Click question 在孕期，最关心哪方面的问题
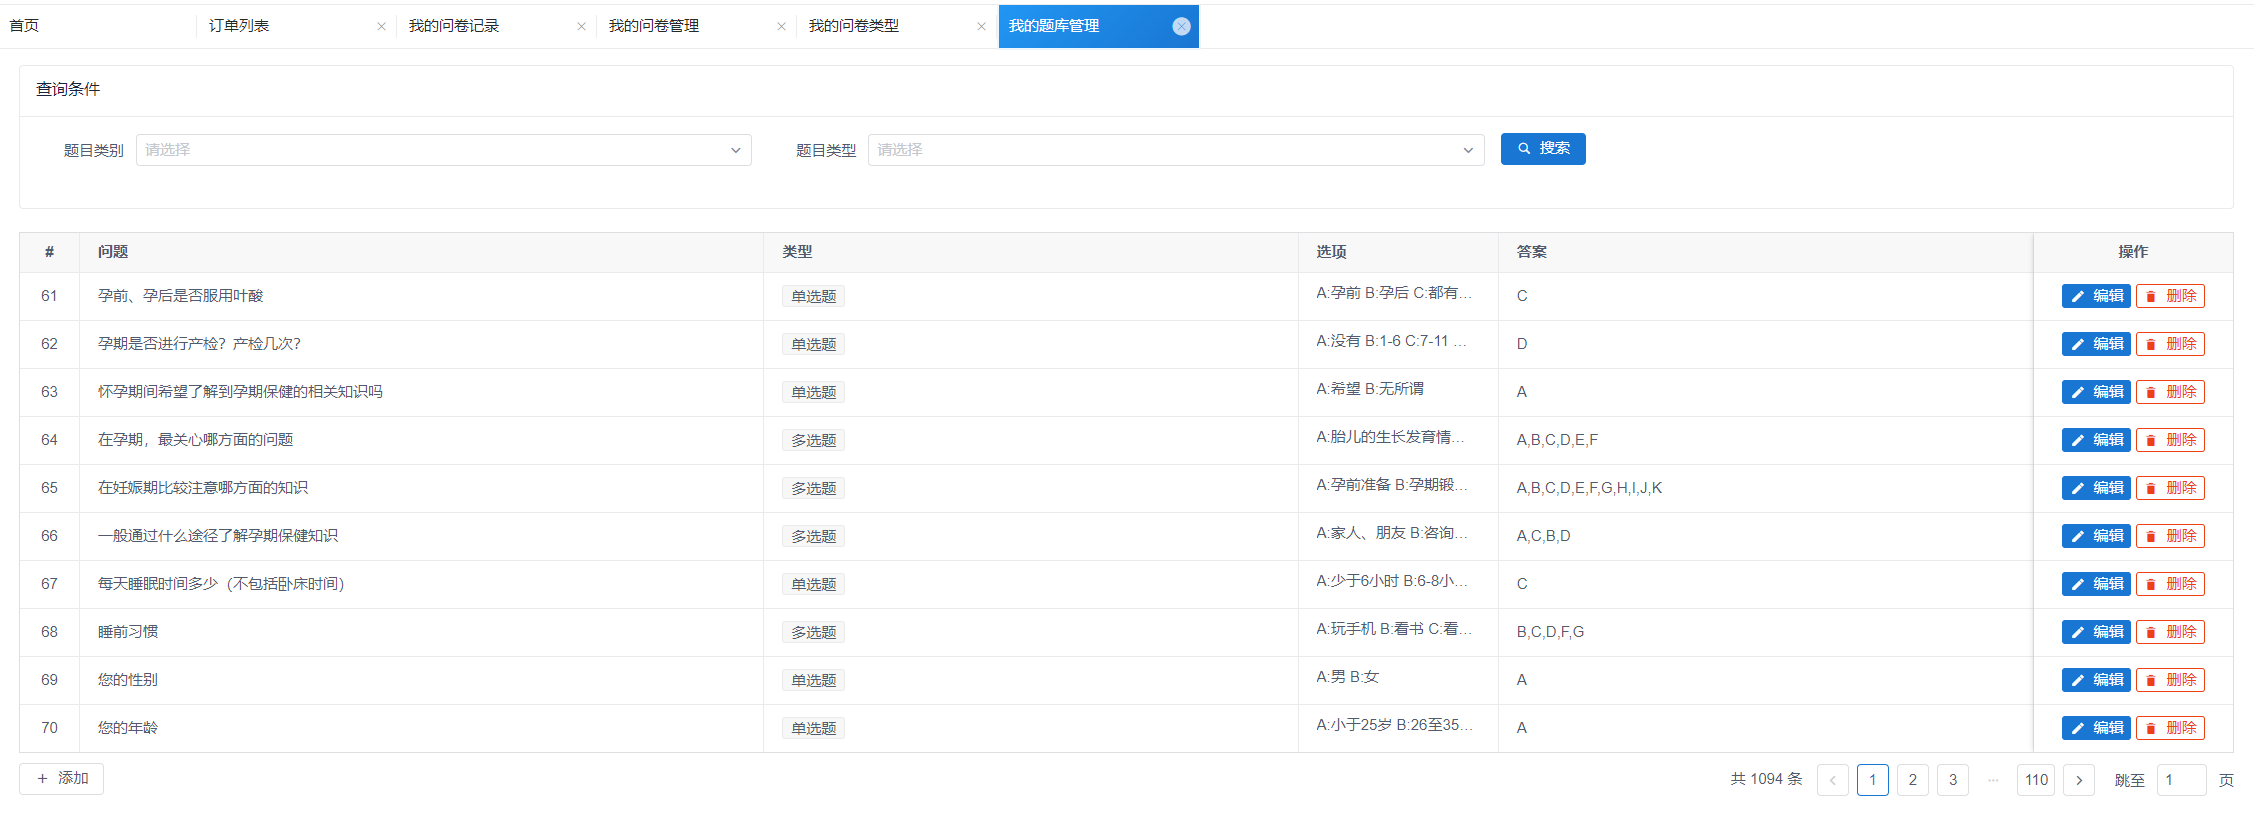Image resolution: width=2254 pixels, height=816 pixels. click(x=196, y=440)
